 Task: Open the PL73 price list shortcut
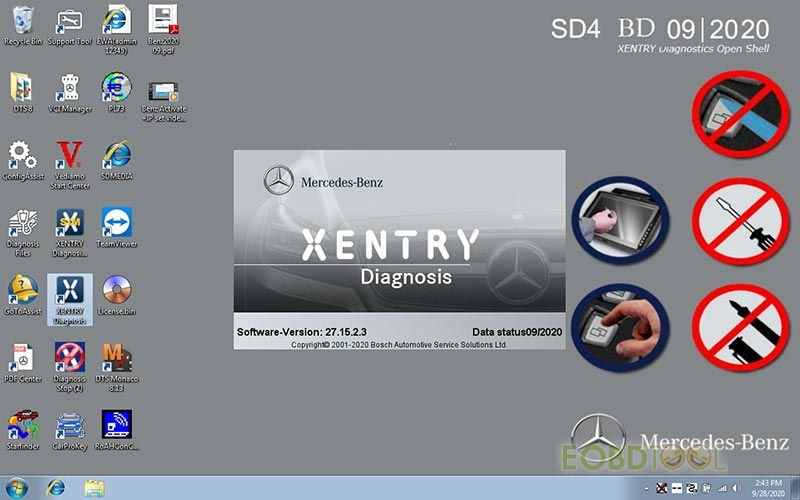click(x=117, y=93)
